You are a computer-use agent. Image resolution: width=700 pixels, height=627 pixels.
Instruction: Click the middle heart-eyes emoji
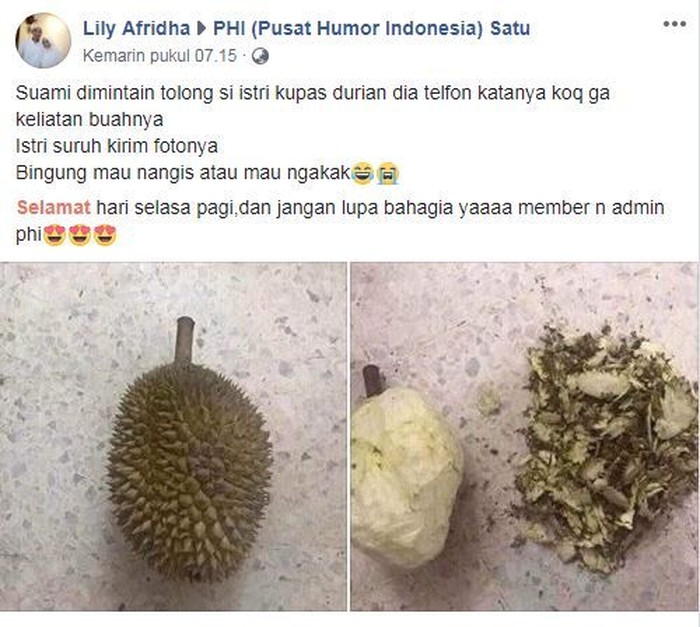tap(80, 235)
